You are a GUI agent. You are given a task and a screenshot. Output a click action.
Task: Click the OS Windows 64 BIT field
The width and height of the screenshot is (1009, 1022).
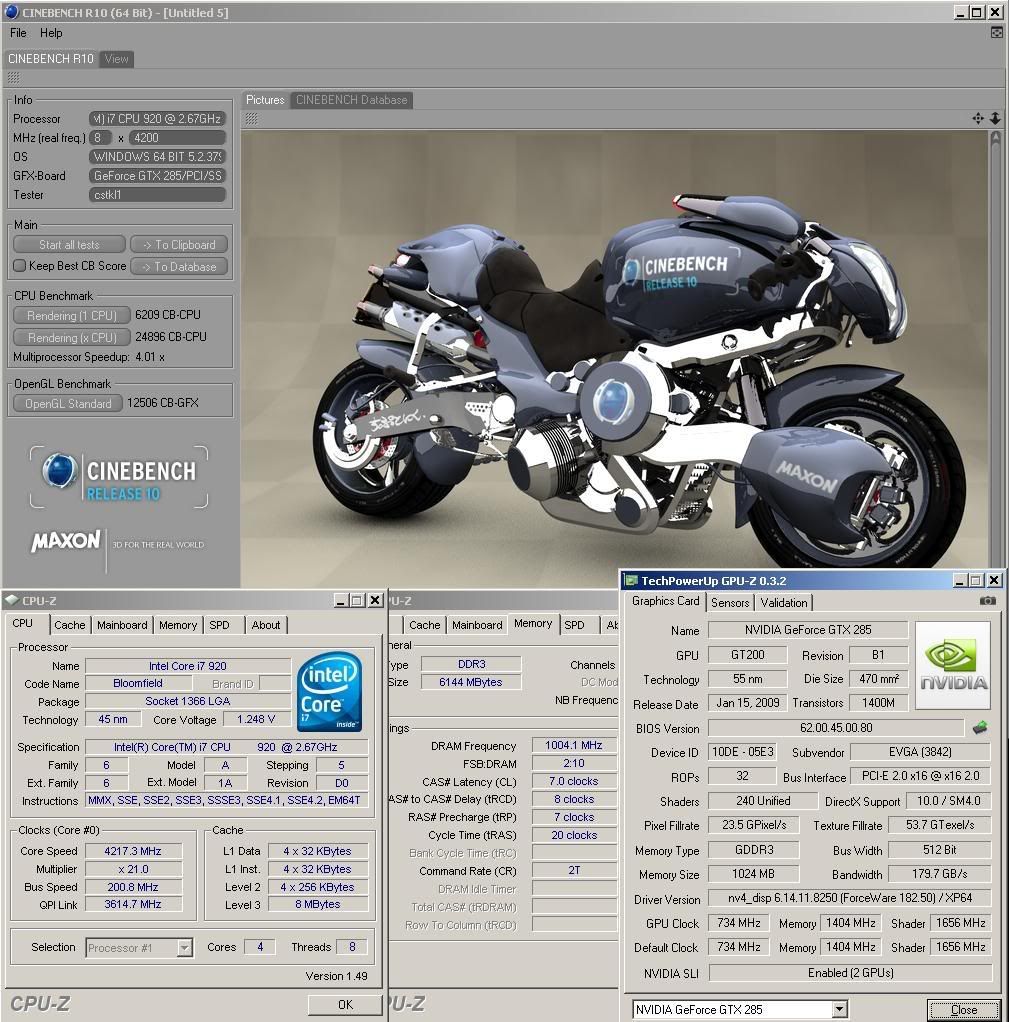tap(157, 156)
